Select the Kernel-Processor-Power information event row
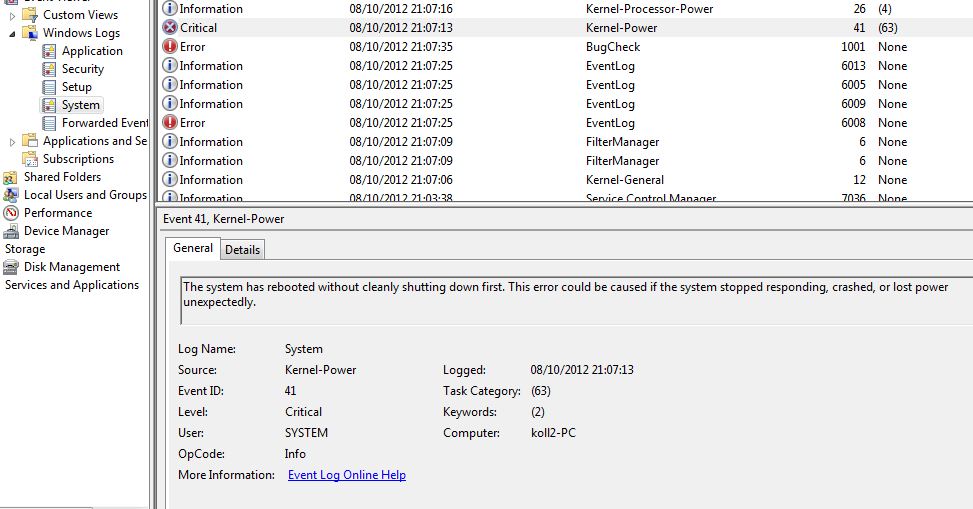 (500, 9)
